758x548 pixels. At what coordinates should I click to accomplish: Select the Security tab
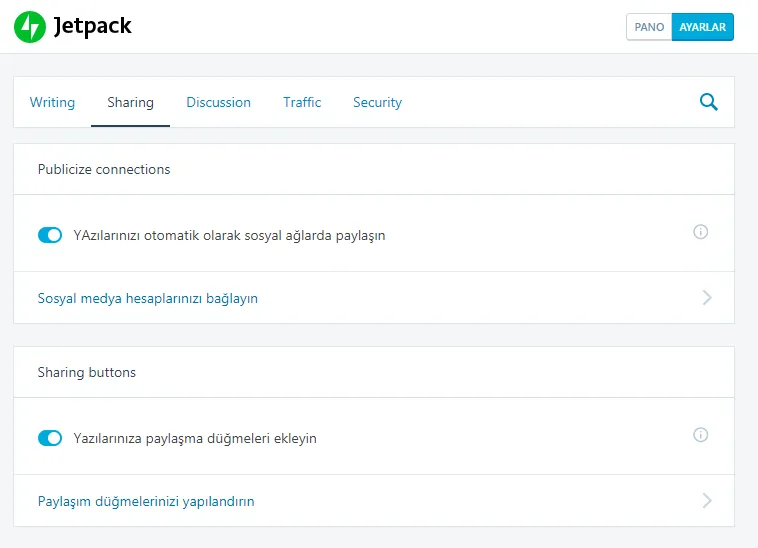[x=378, y=102]
